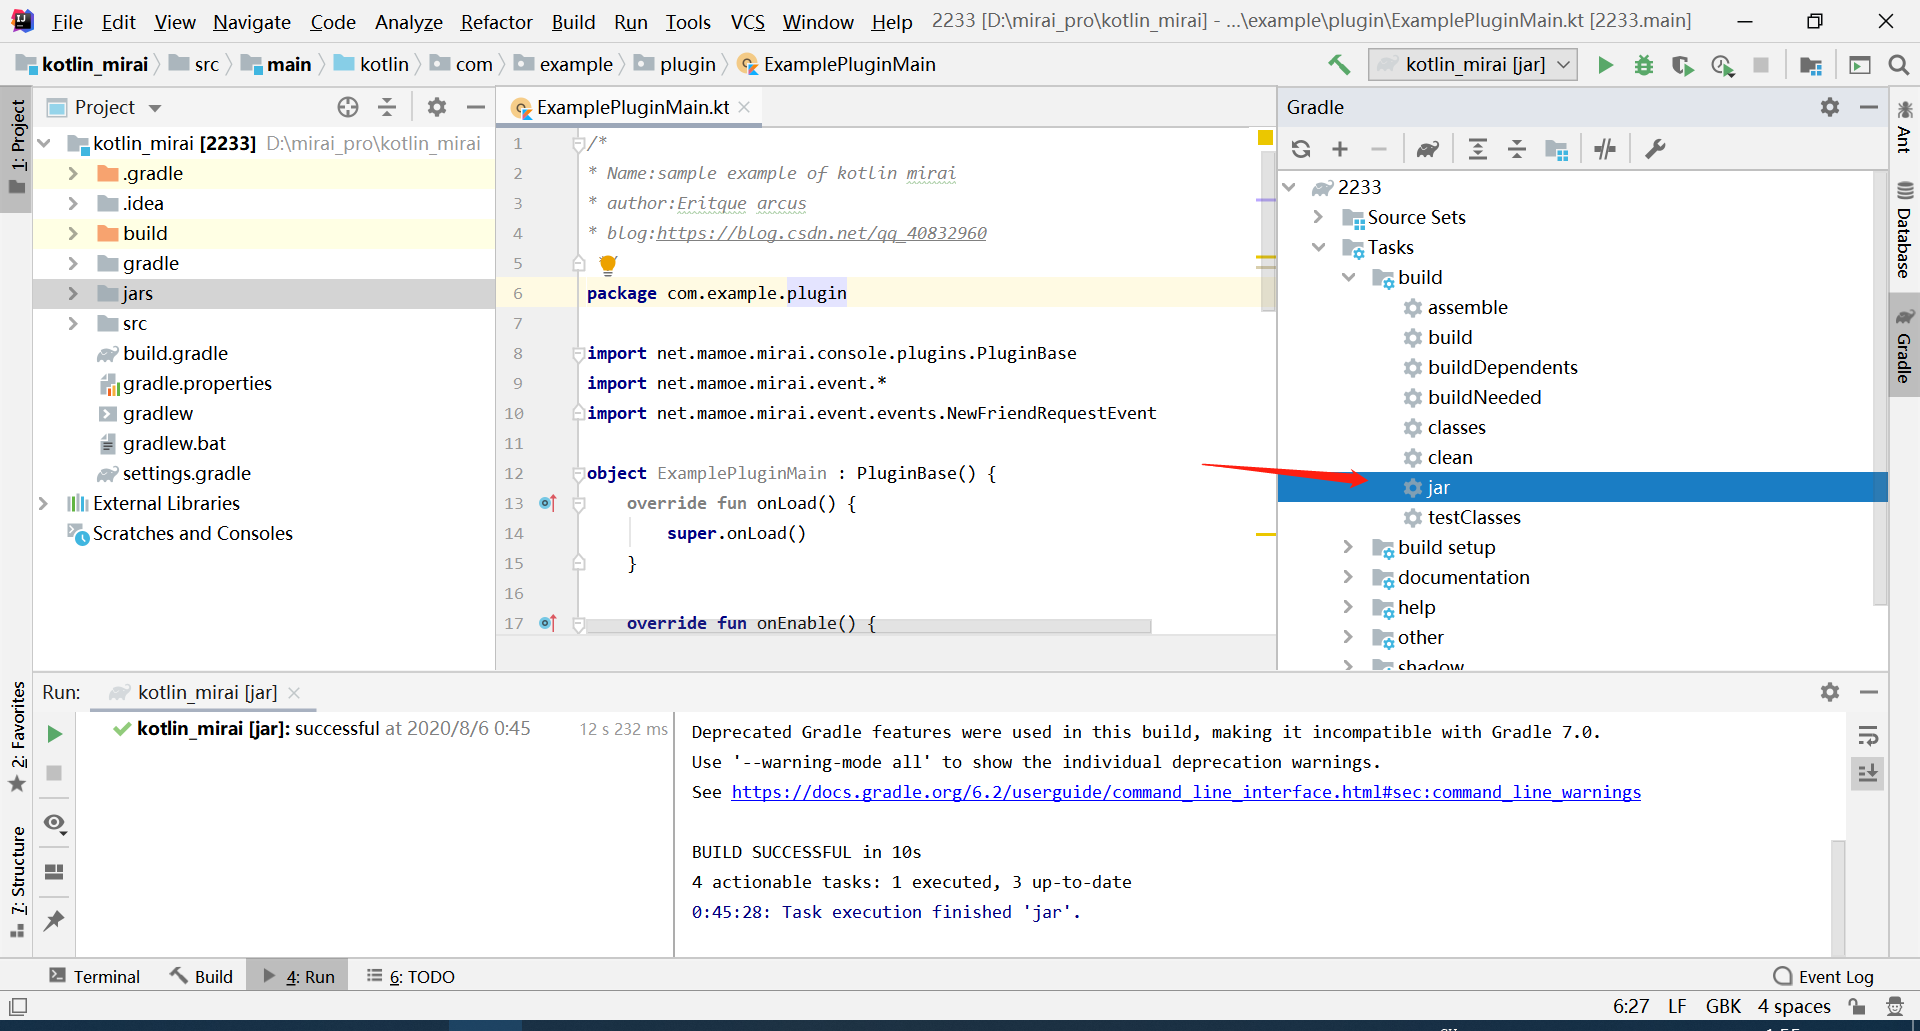Screen dimensions: 1920x1031
Task: Open the kotlin_mirai [jar] run configuration dropdown
Action: (1473, 65)
